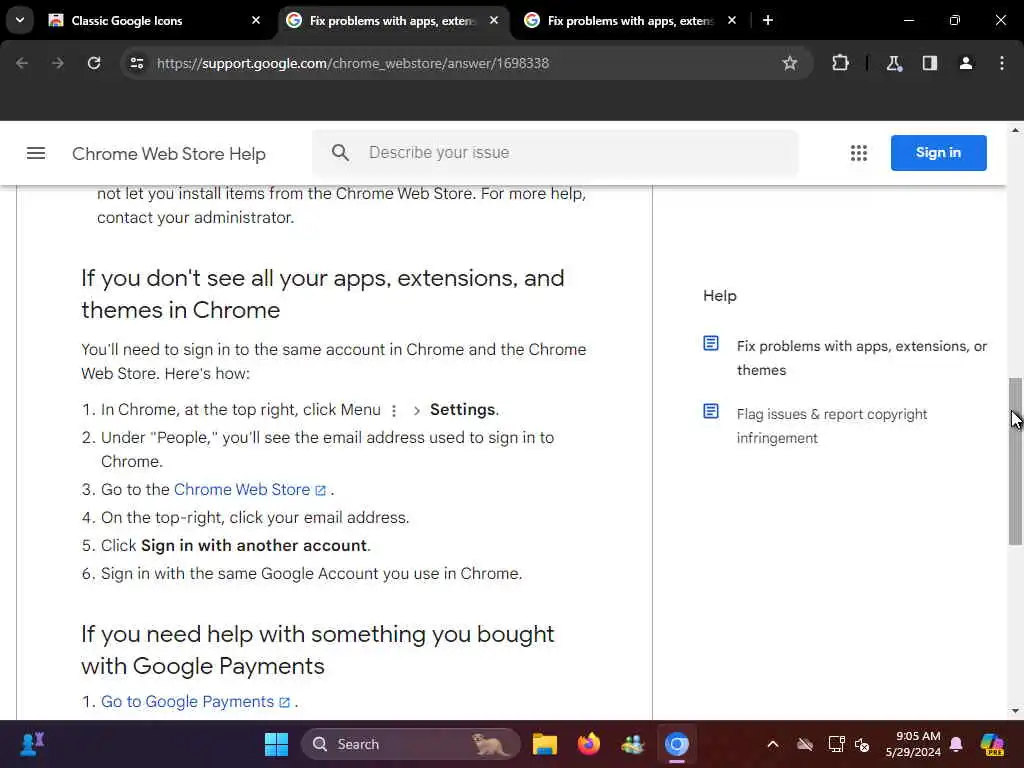Screen dimensions: 1024x768
Task: Close the Classic Google Icons tab
Action: tap(256, 21)
